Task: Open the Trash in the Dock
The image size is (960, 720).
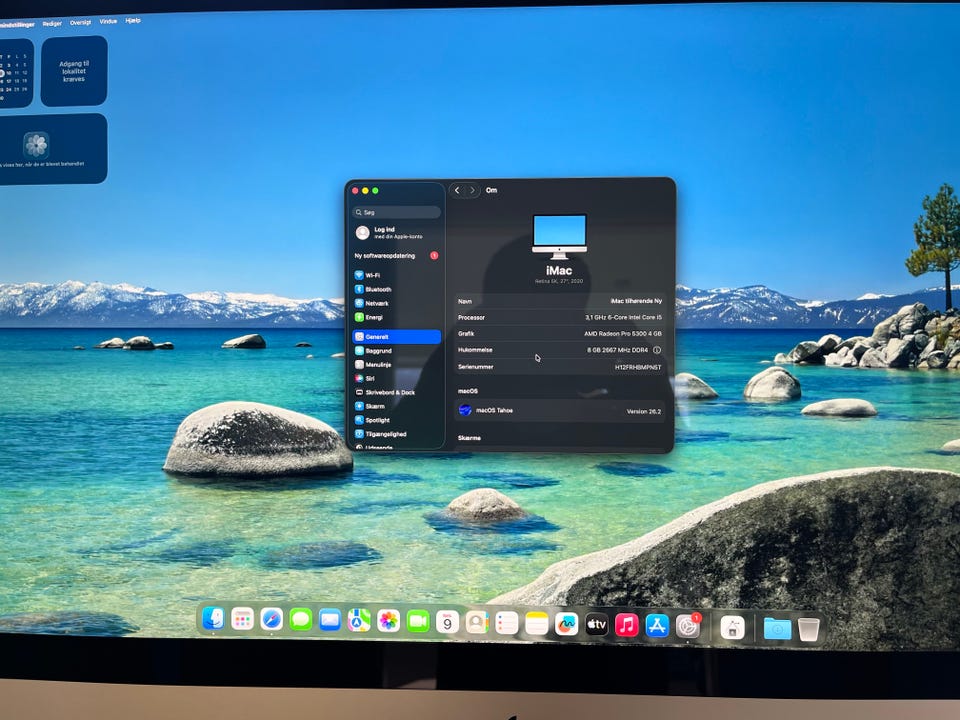Action: [x=809, y=629]
